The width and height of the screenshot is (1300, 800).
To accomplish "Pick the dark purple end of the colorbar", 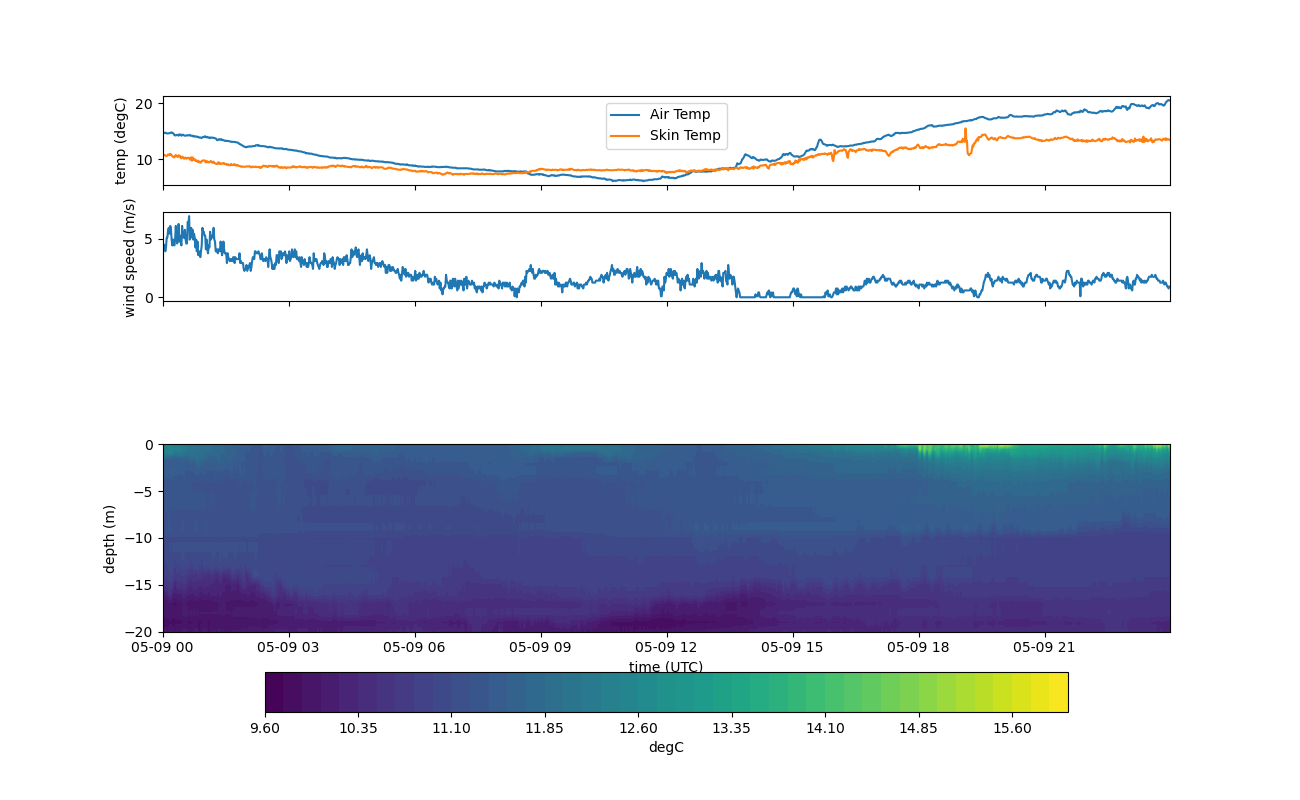I will click(274, 692).
